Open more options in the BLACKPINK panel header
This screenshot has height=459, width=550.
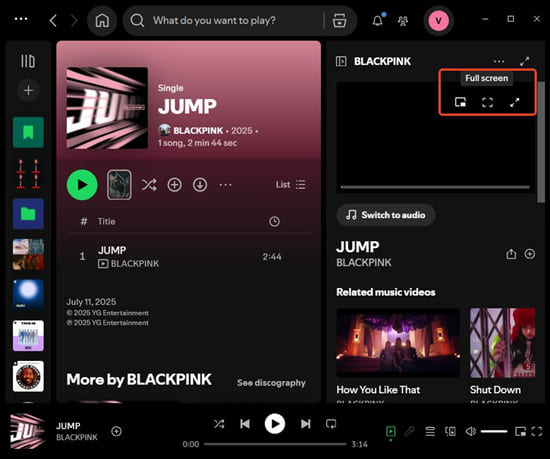(x=499, y=61)
